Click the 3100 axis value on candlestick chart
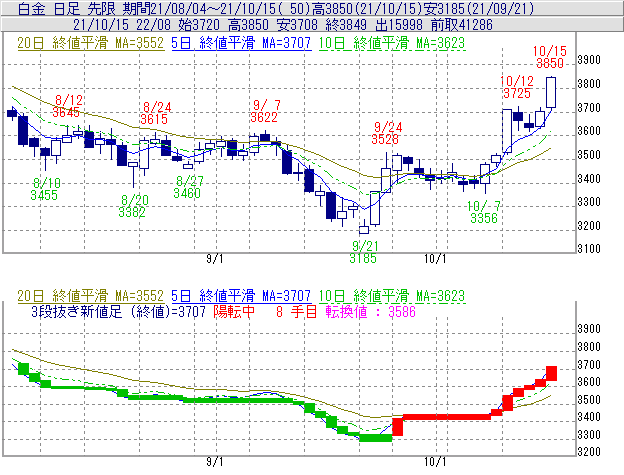The width and height of the screenshot is (624, 475). point(589,249)
